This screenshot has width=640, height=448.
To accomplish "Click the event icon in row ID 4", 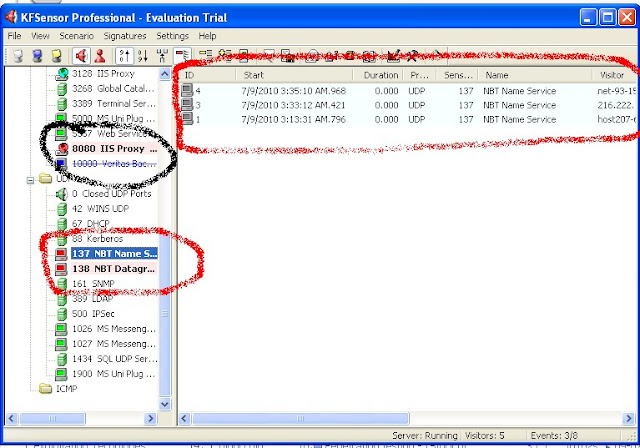I will click(x=187, y=90).
